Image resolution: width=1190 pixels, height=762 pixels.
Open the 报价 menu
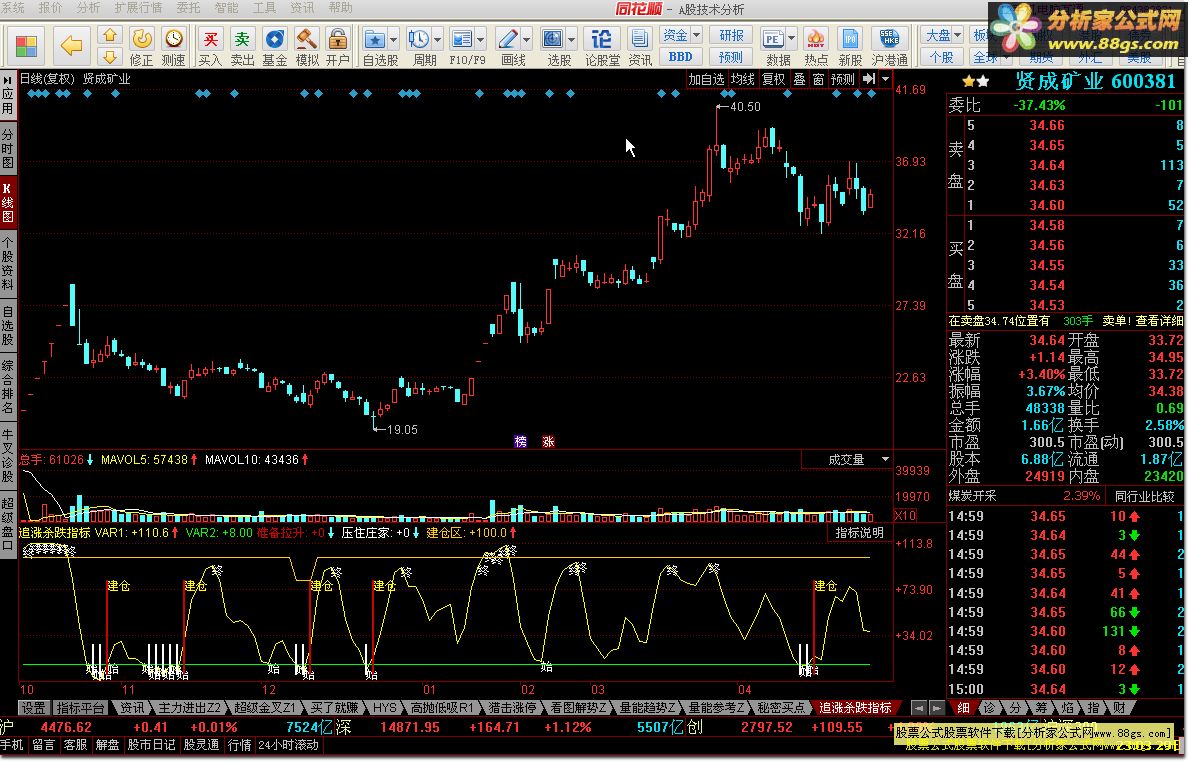click(x=50, y=8)
